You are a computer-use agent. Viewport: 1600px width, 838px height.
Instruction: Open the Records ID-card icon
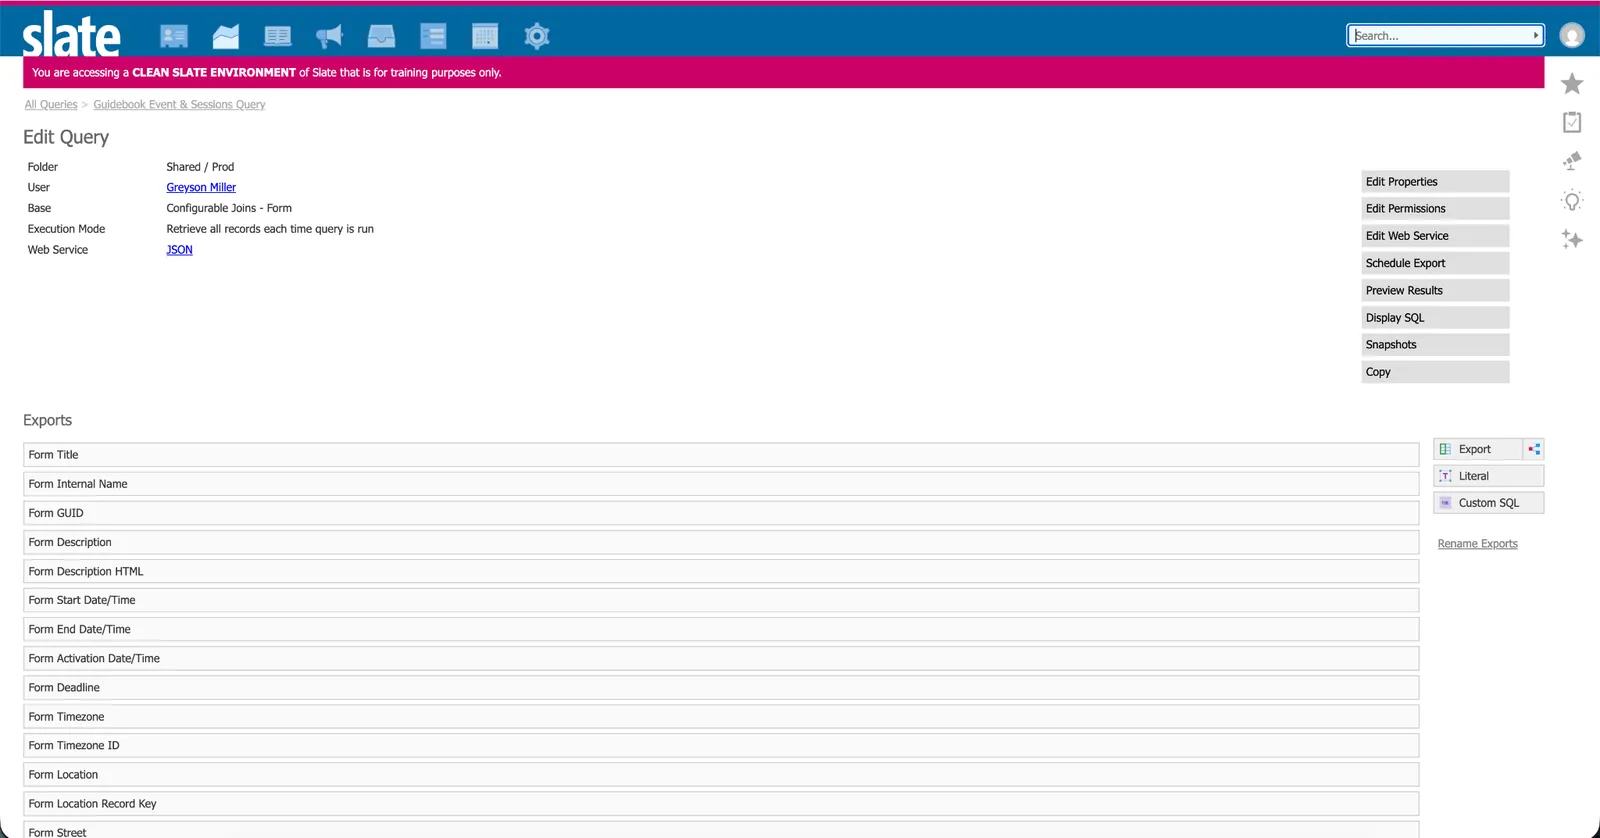[x=174, y=37]
